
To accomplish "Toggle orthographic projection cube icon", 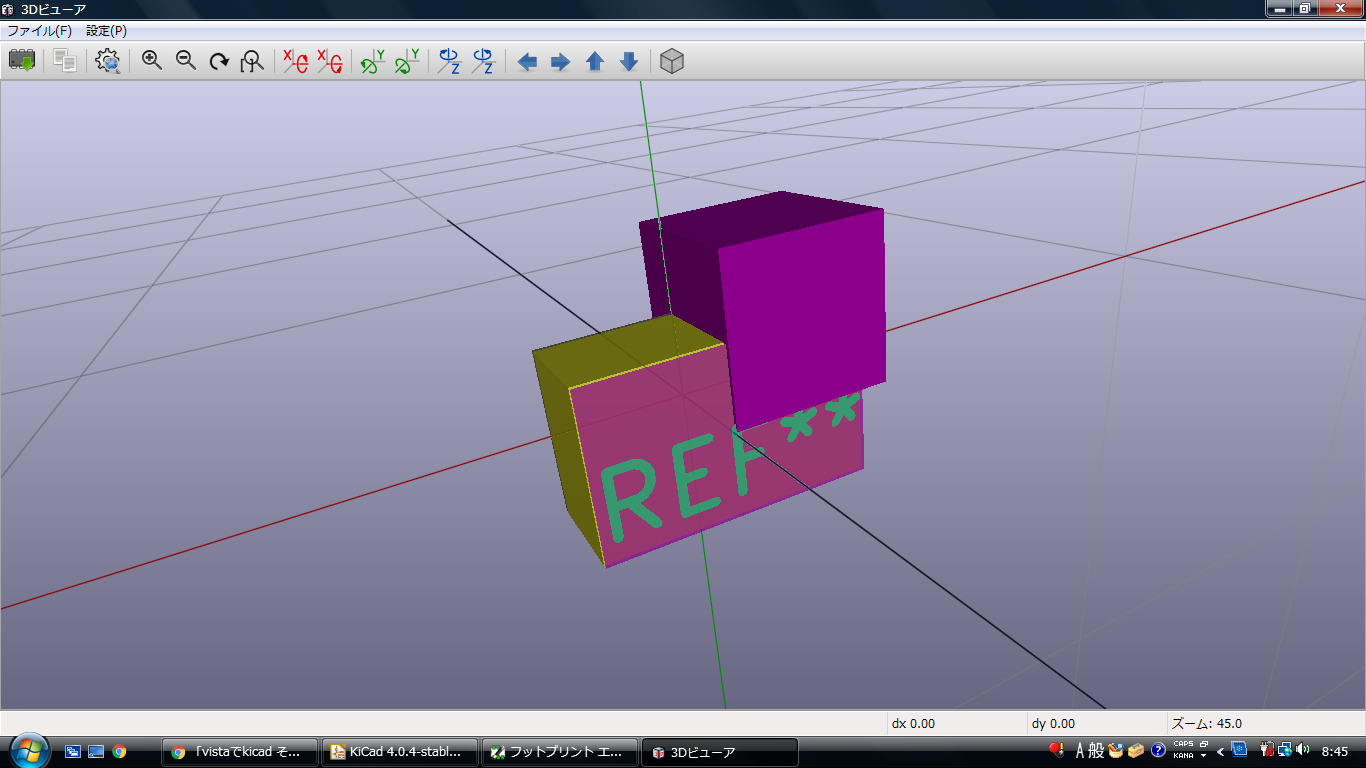I will pos(672,62).
